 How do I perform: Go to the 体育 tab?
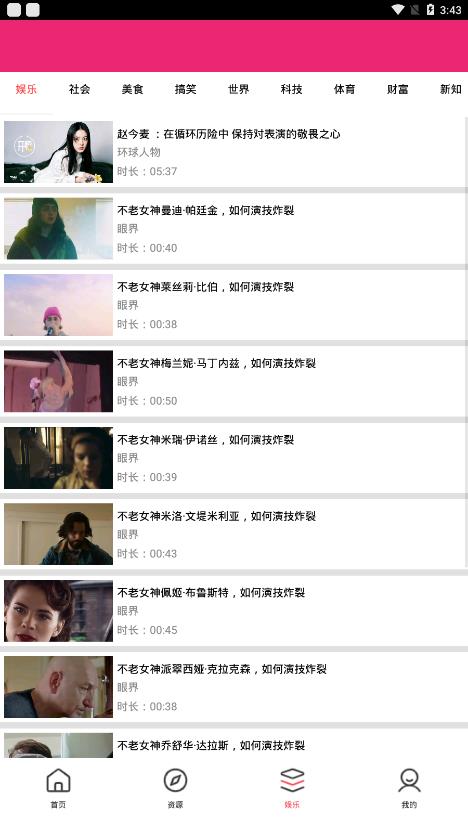click(344, 89)
